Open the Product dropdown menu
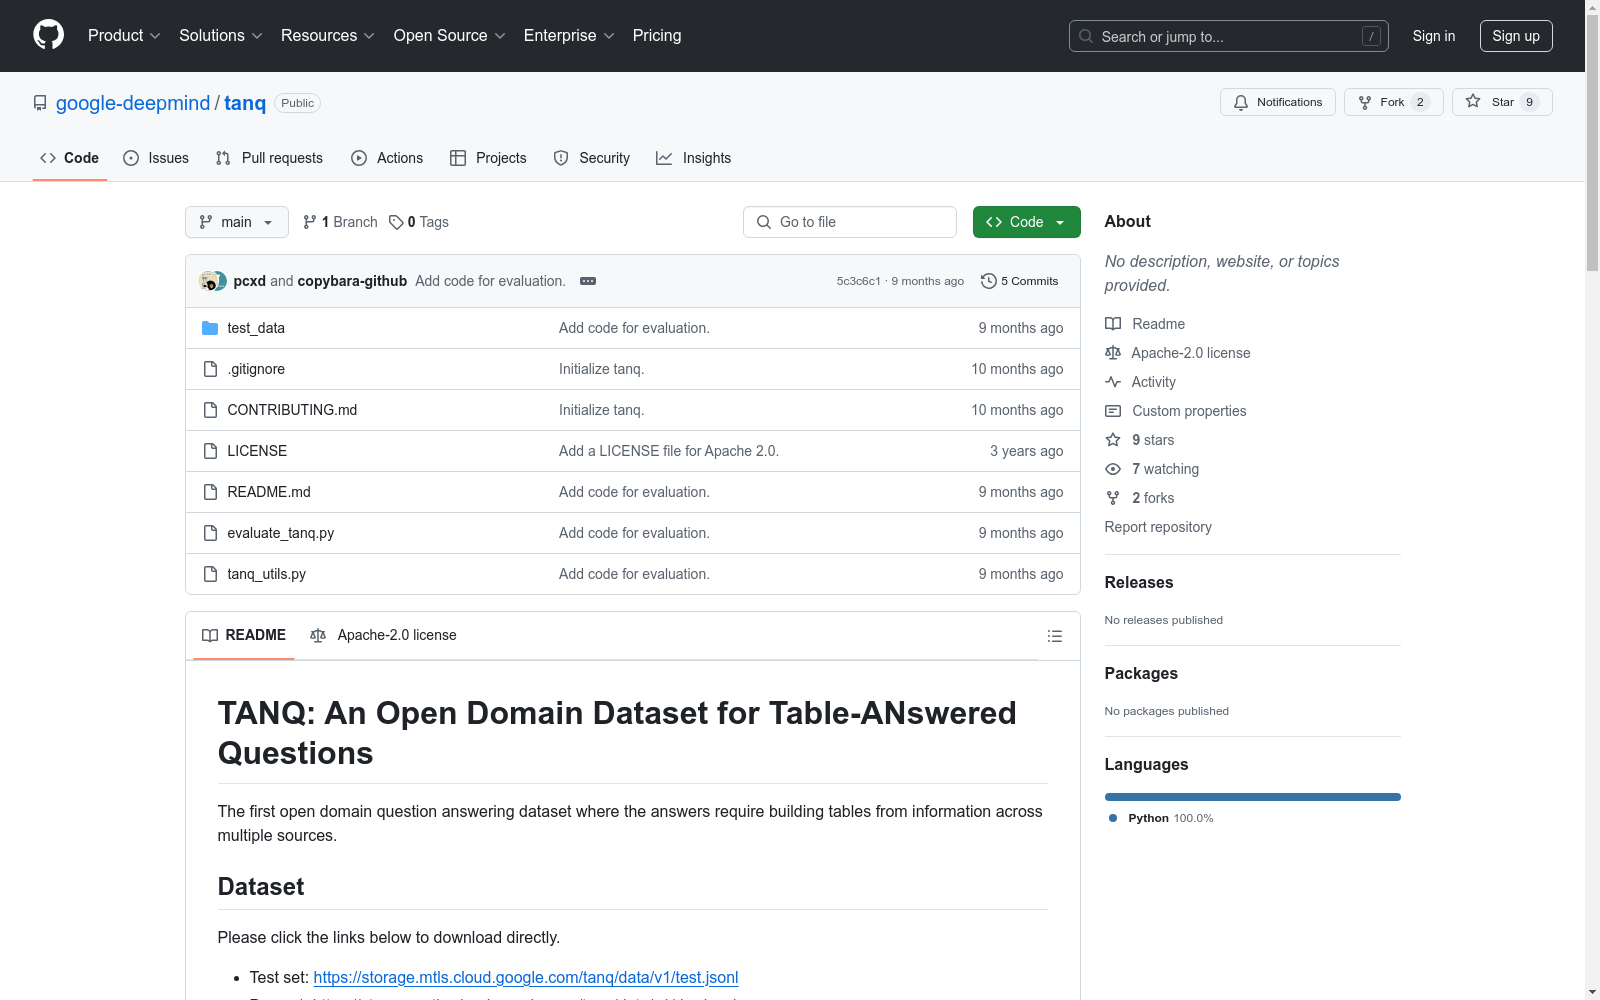Image resolution: width=1600 pixels, height=1000 pixels. click(124, 35)
